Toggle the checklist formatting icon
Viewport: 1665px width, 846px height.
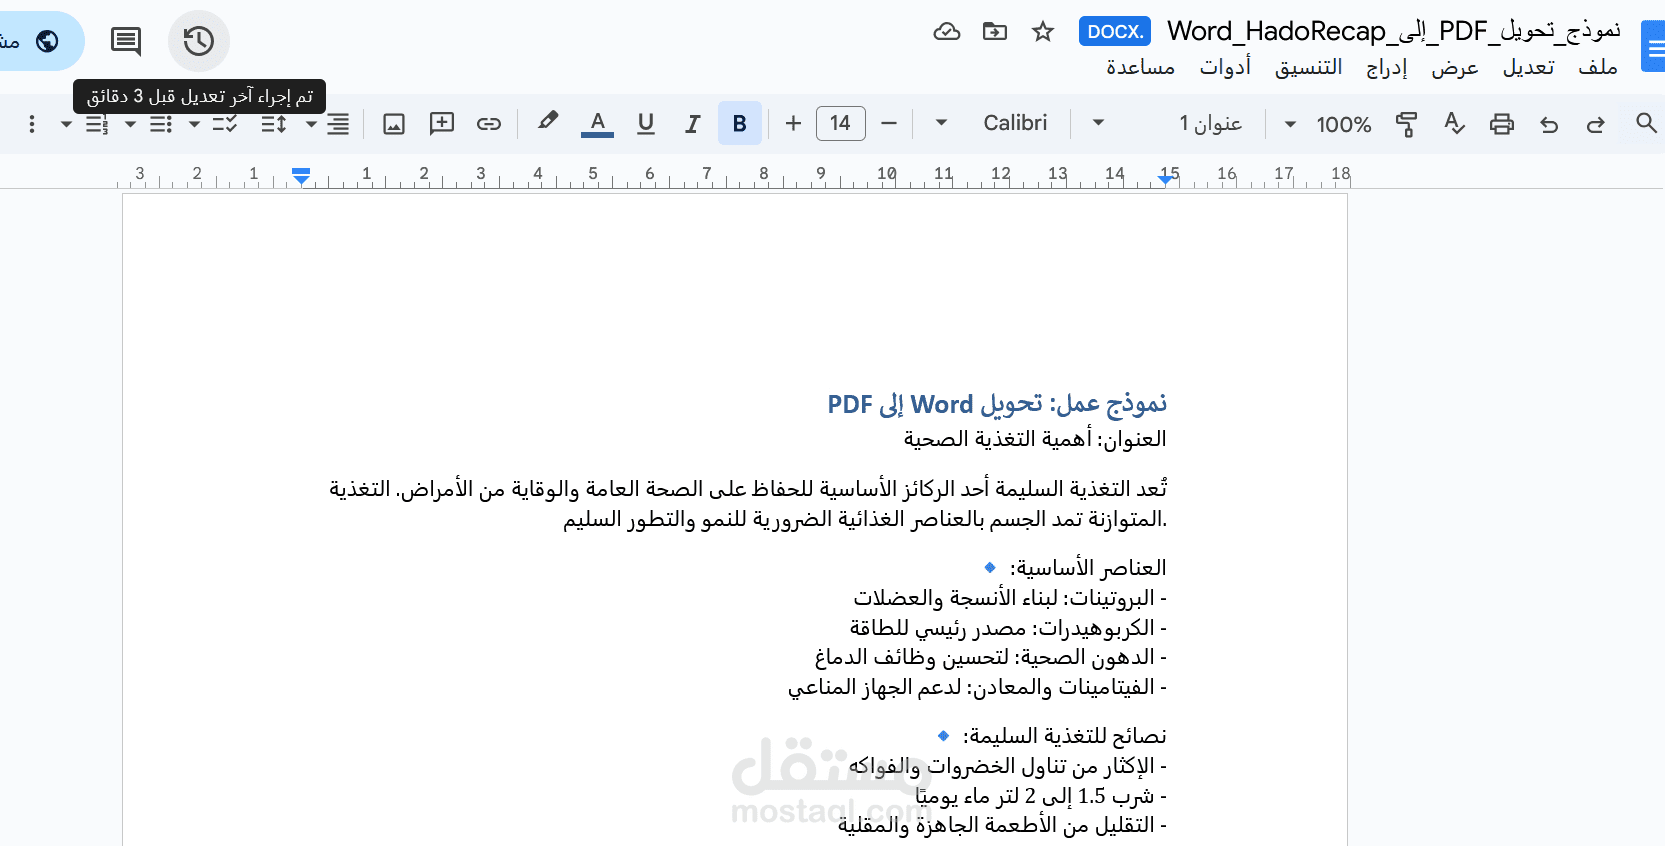coord(225,124)
